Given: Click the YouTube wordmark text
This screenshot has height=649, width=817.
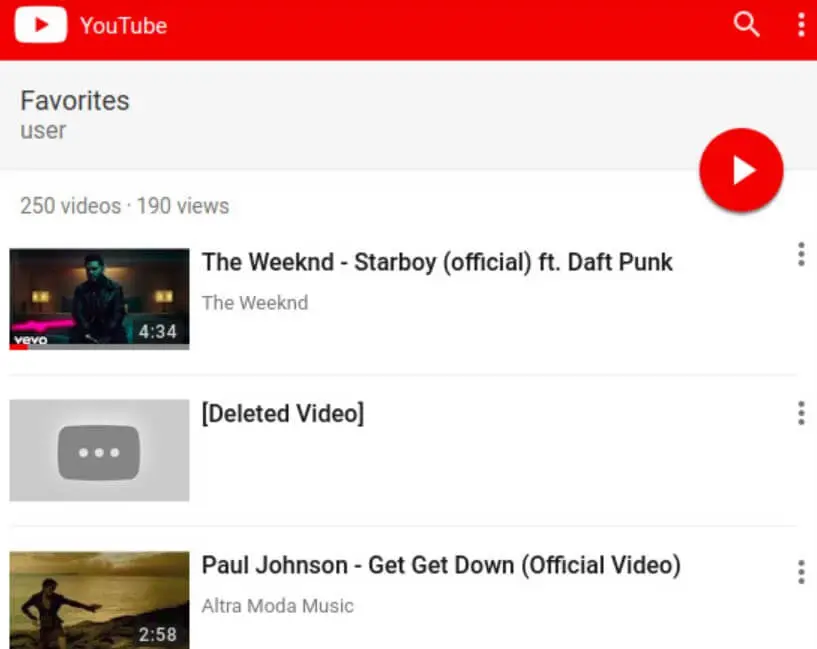Looking at the screenshot, I should 123,26.
